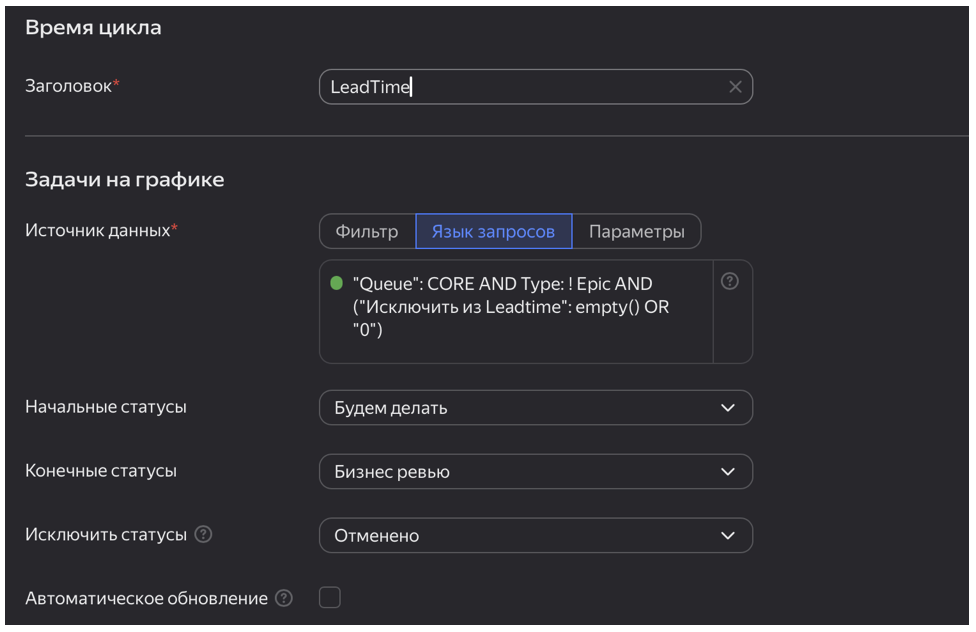Click the help icon inside query box

pyautogui.click(x=730, y=282)
